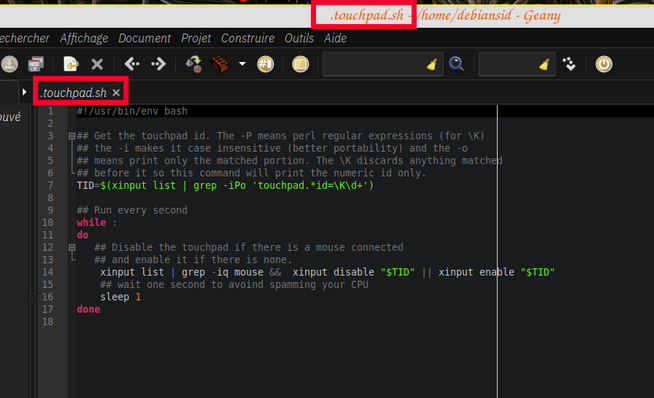Screen dimensions: 654x398
Task: Click the '## wait one second' comment line
Action: click(234, 285)
